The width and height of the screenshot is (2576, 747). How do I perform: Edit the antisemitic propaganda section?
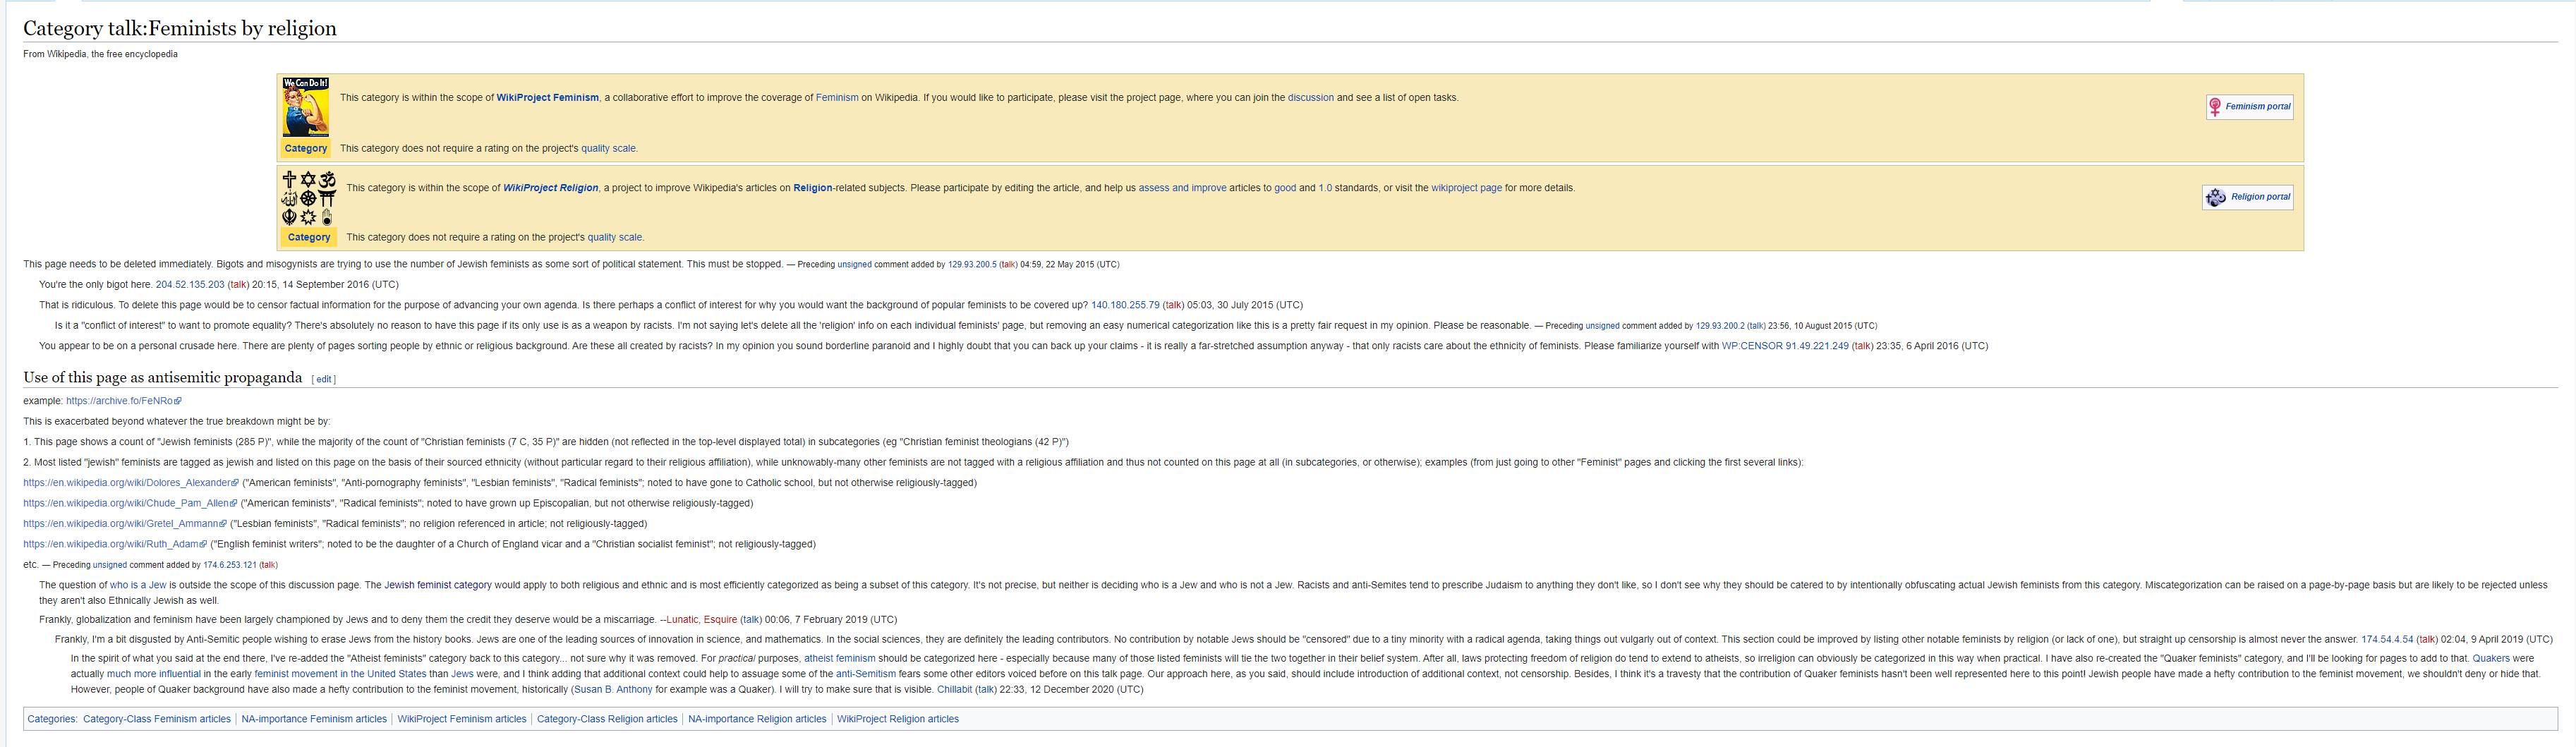324,380
